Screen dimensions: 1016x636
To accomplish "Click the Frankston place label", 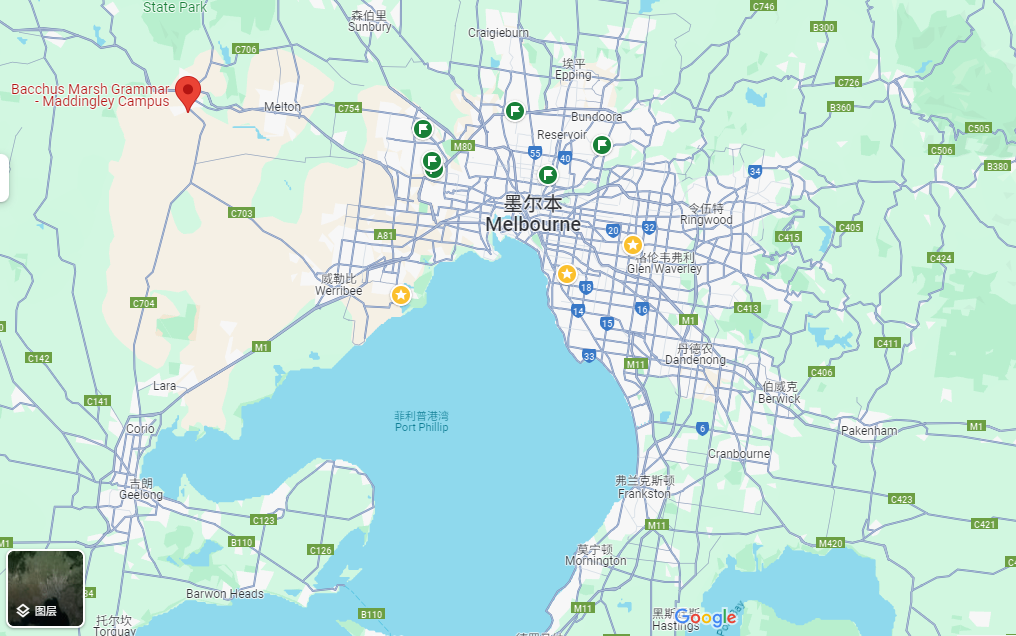I will pos(644,493).
